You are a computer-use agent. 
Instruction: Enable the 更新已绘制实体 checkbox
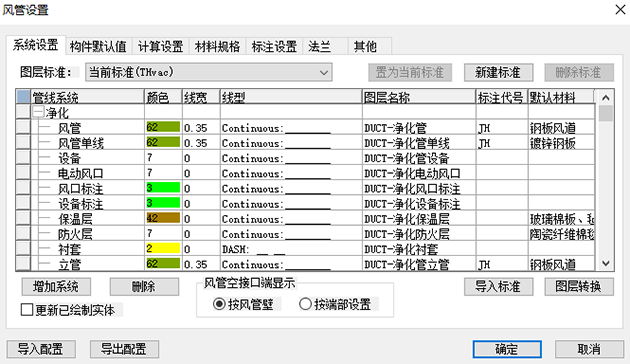pyautogui.click(x=27, y=310)
